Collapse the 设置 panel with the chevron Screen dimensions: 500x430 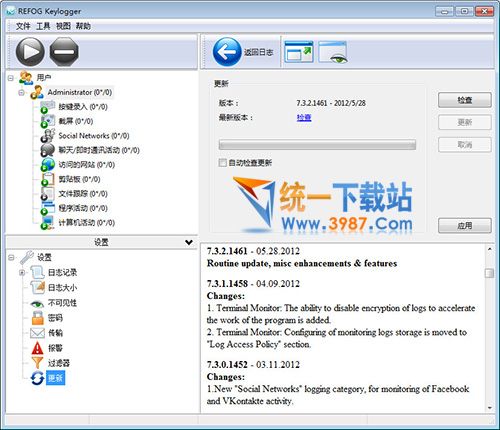click(189, 242)
